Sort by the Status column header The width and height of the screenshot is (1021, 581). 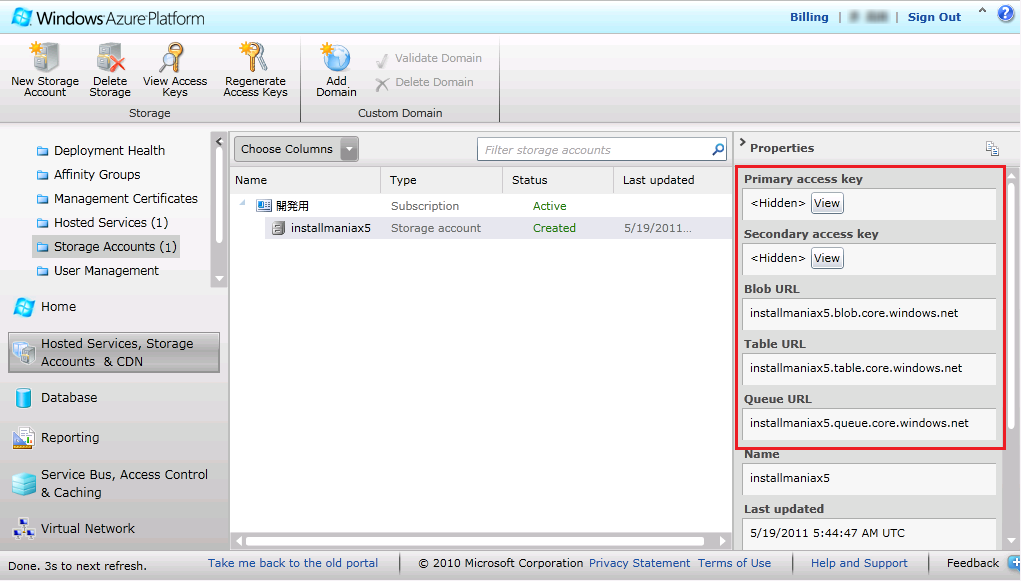coord(558,180)
